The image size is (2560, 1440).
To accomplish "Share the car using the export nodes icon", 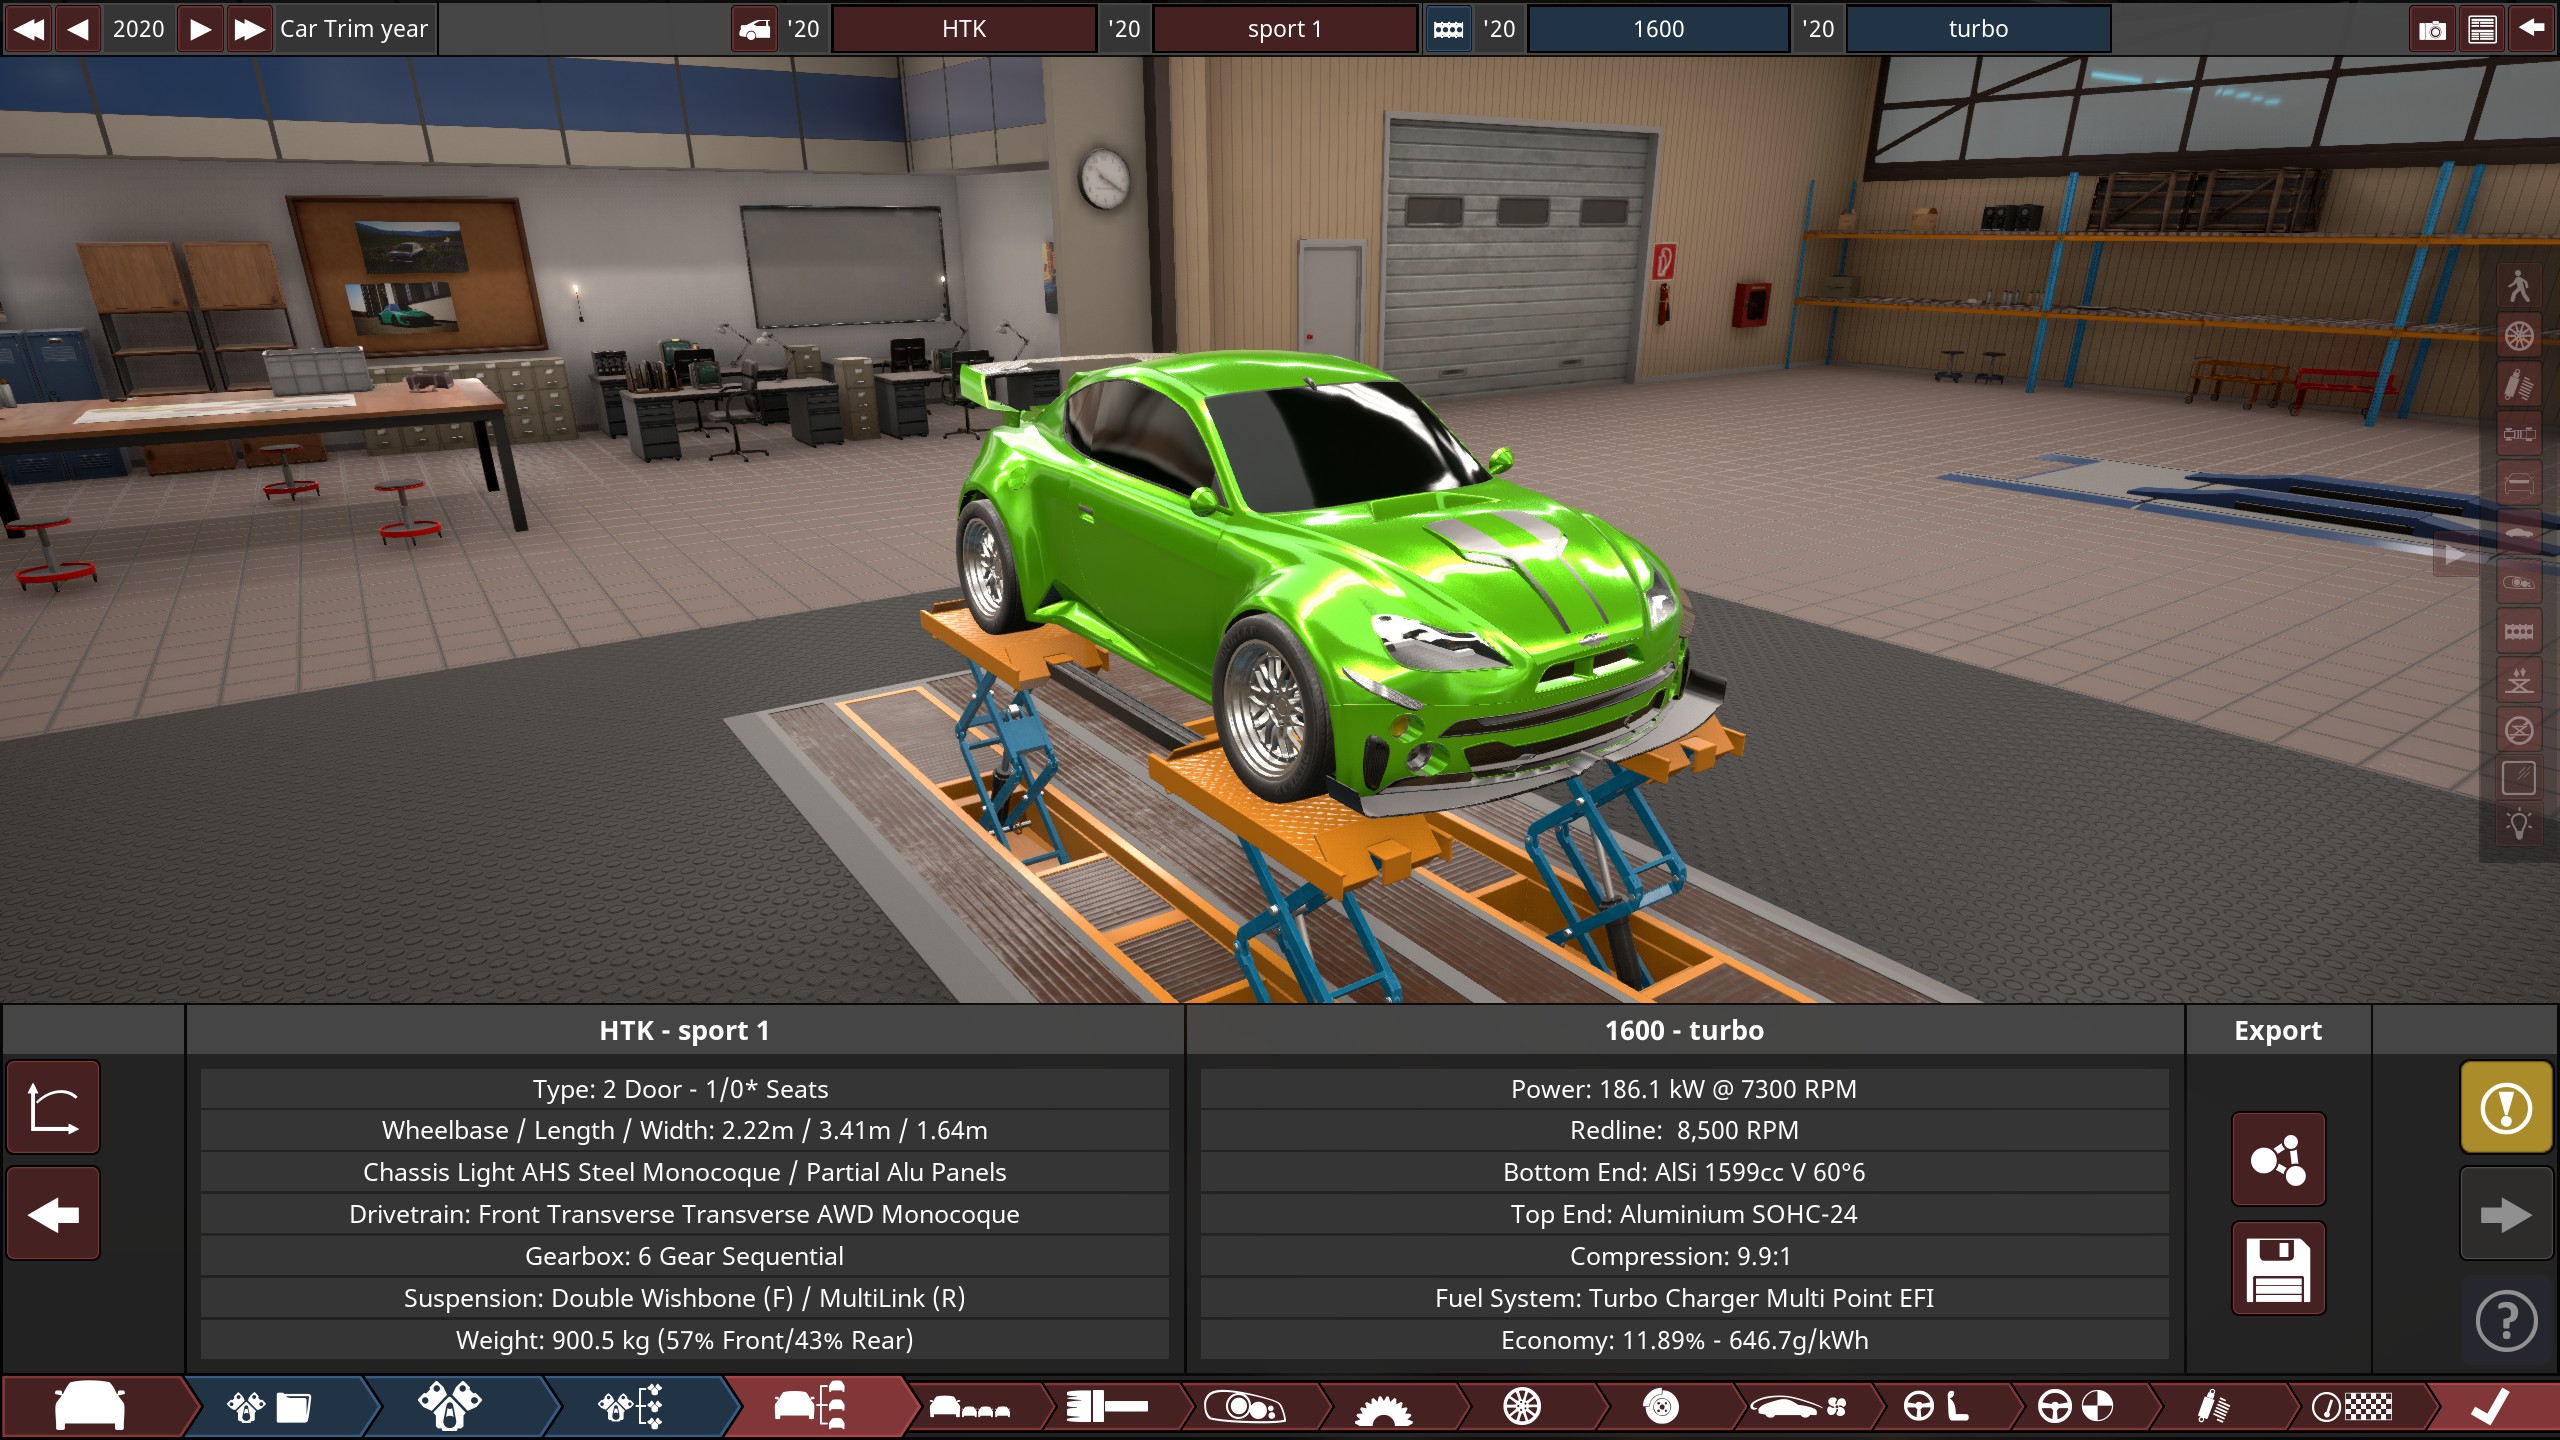I will click(2278, 1159).
